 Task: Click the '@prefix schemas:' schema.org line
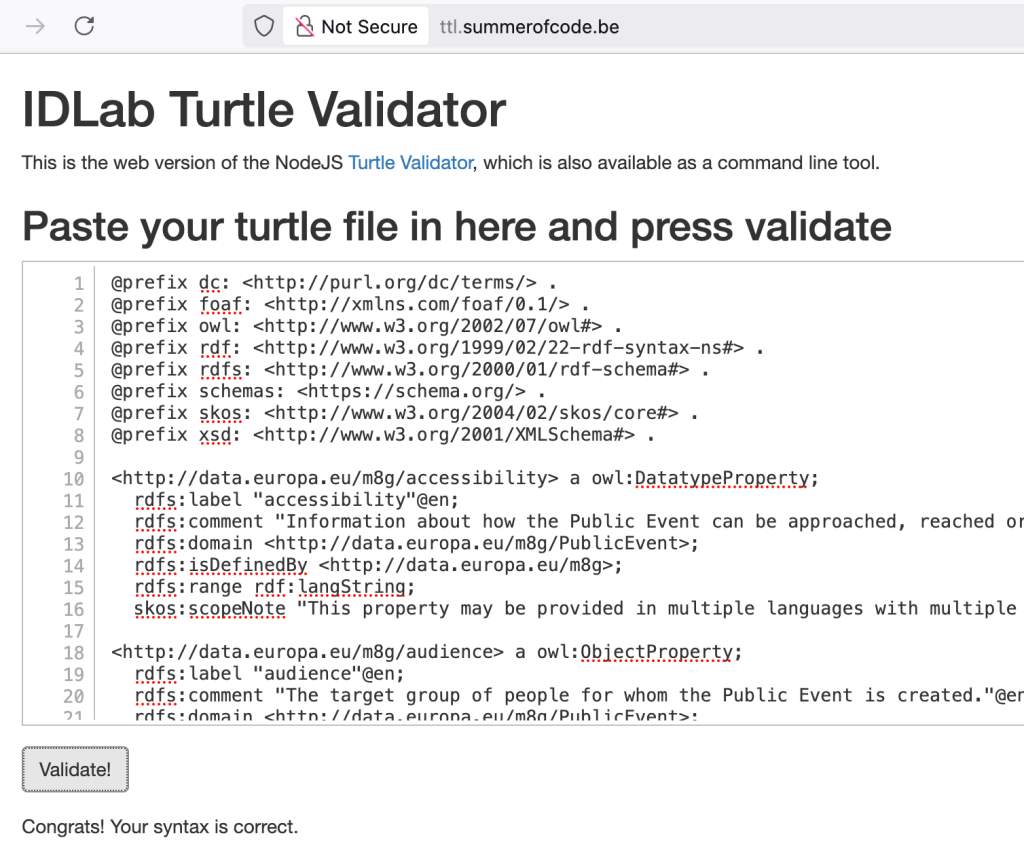[328, 391]
